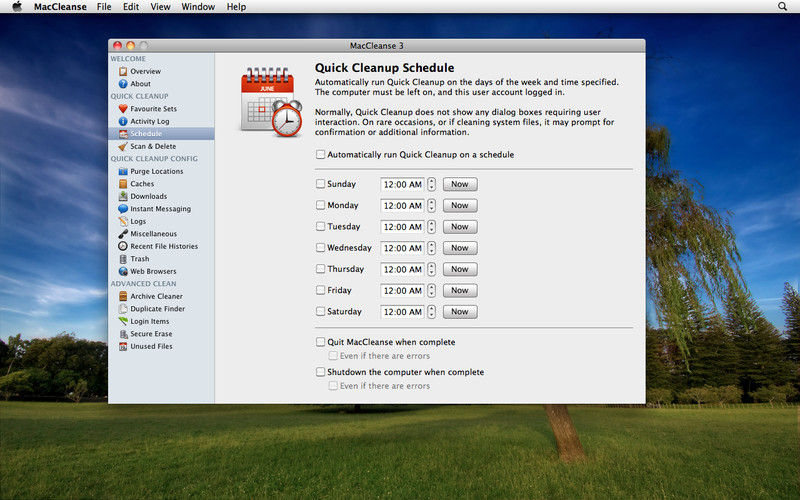
Task: Select the Trash icon in sidebar
Action: click(x=123, y=259)
